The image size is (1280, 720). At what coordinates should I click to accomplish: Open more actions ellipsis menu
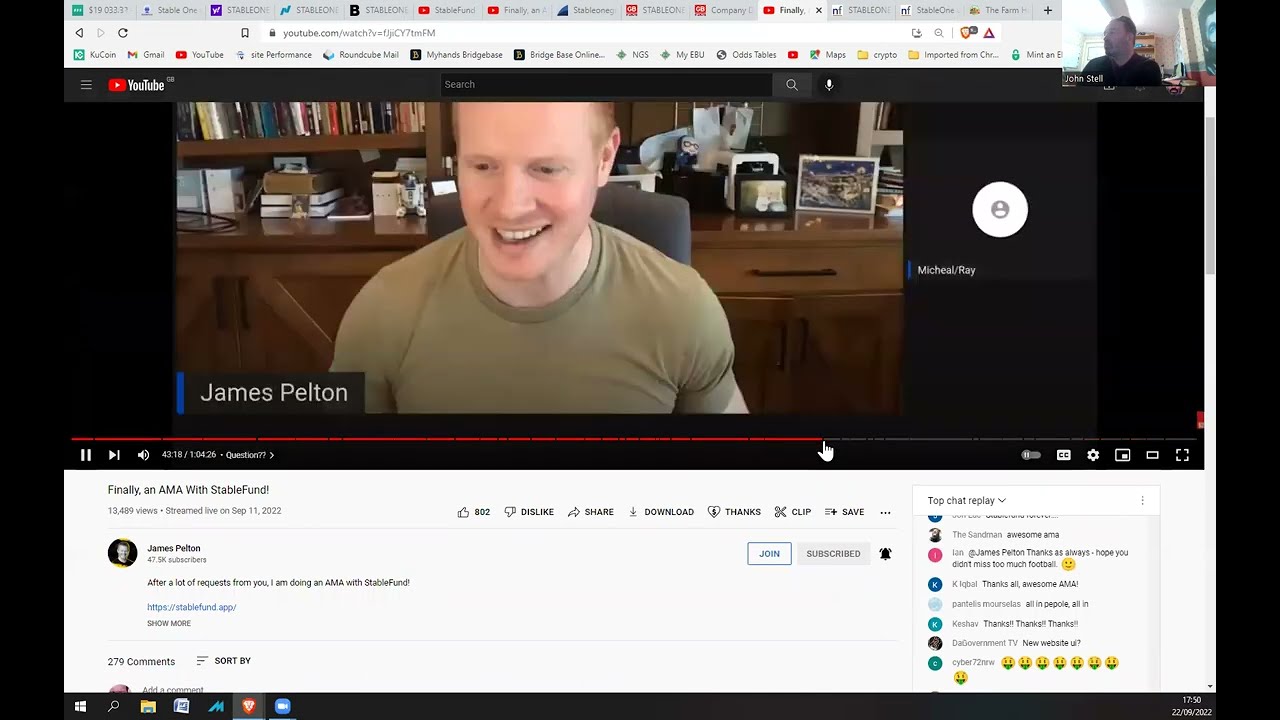click(885, 512)
